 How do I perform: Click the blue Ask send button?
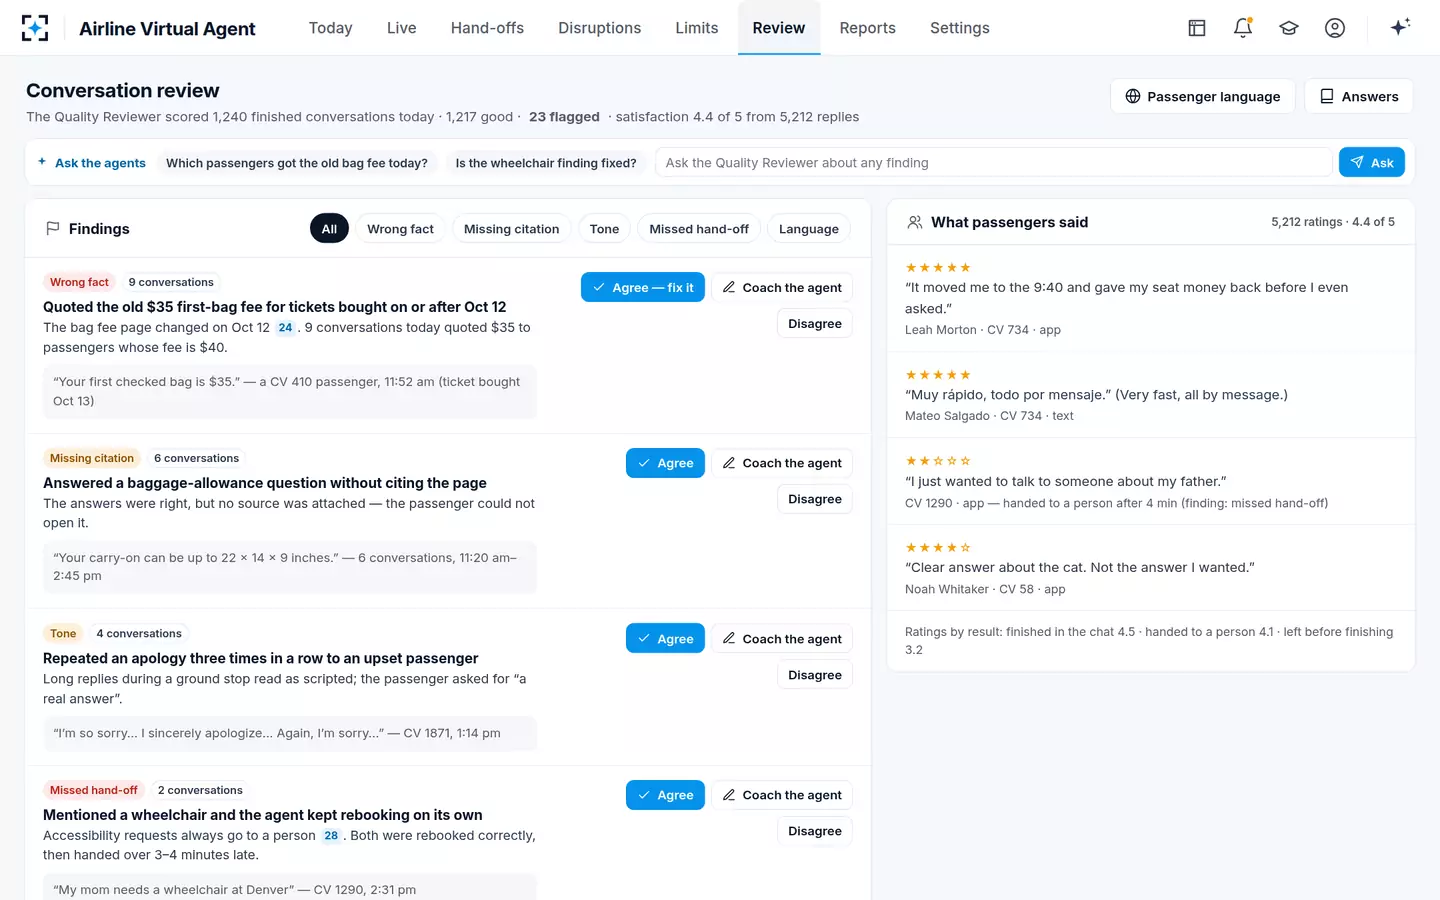click(1372, 162)
